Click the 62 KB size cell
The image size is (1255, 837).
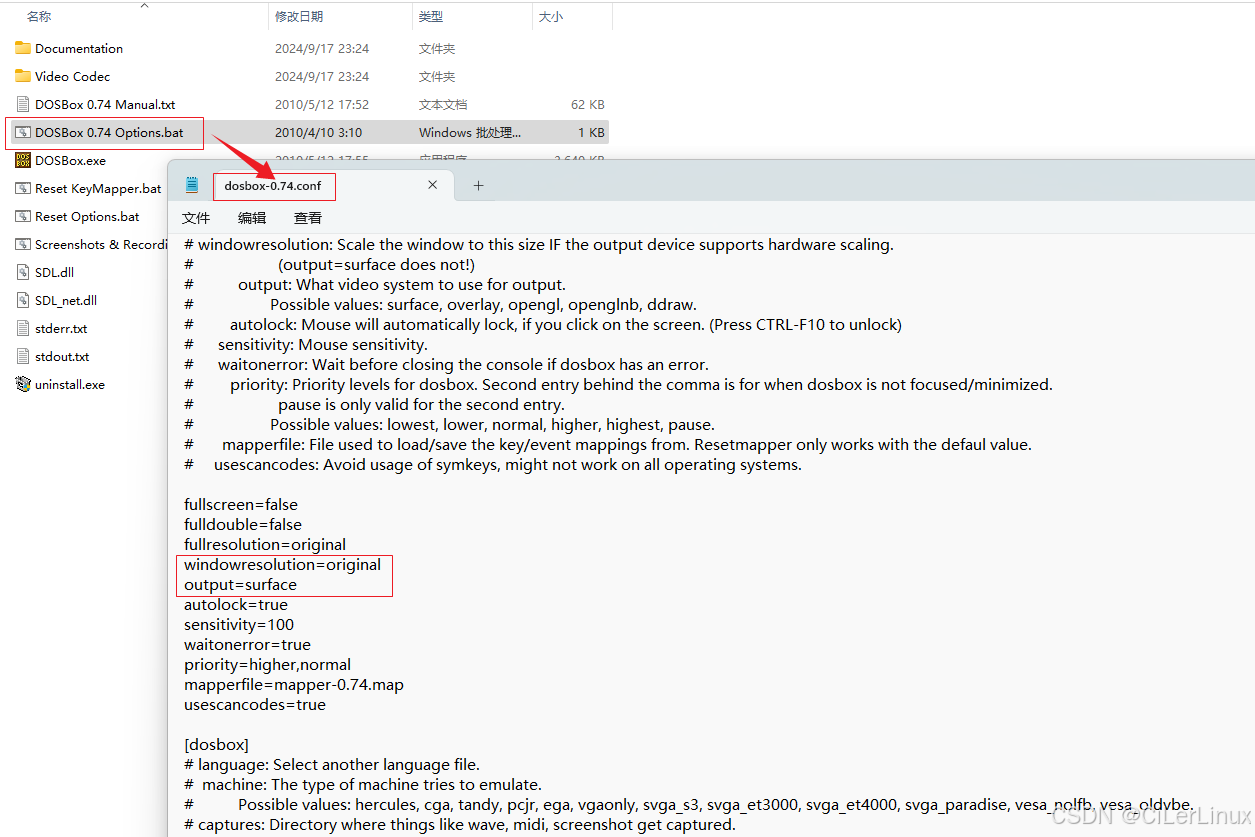[588, 104]
